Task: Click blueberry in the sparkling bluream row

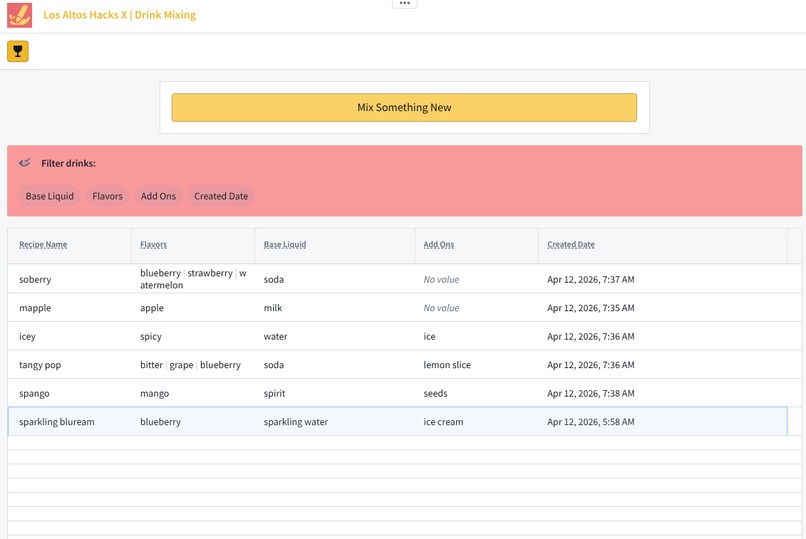Action: (x=160, y=422)
